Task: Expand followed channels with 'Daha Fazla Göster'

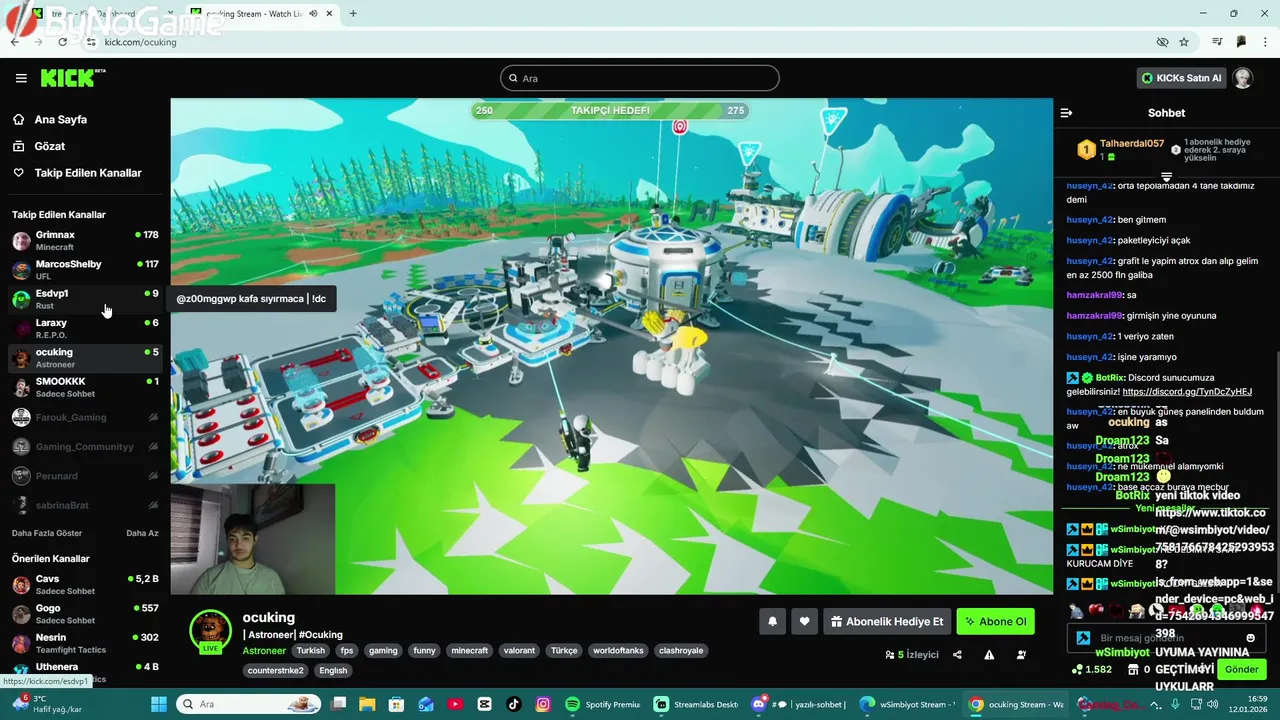Action: click(x=47, y=533)
